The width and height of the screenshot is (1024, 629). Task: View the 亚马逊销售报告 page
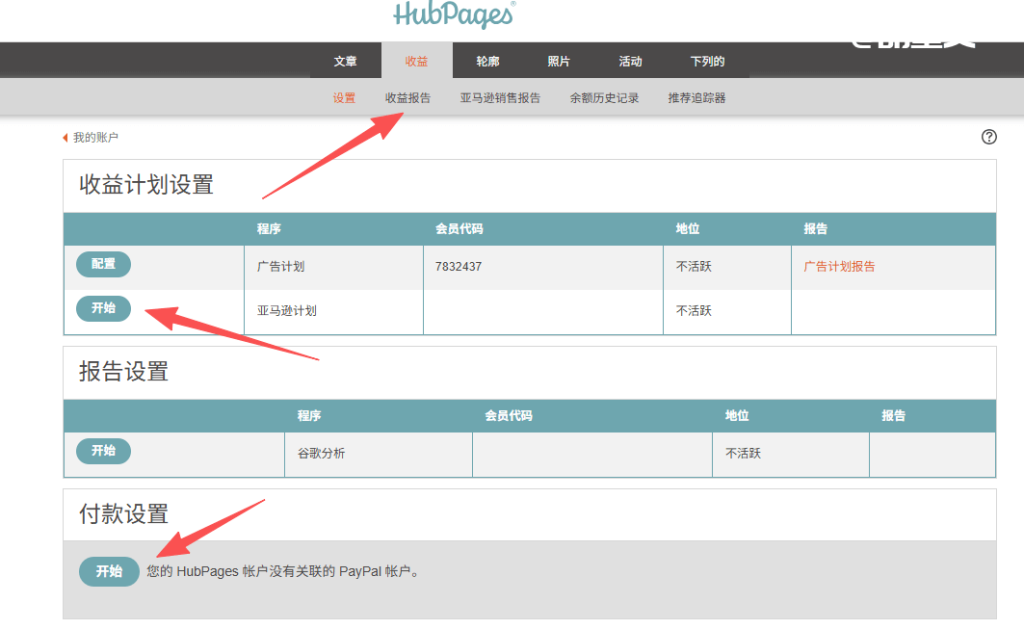(x=500, y=98)
